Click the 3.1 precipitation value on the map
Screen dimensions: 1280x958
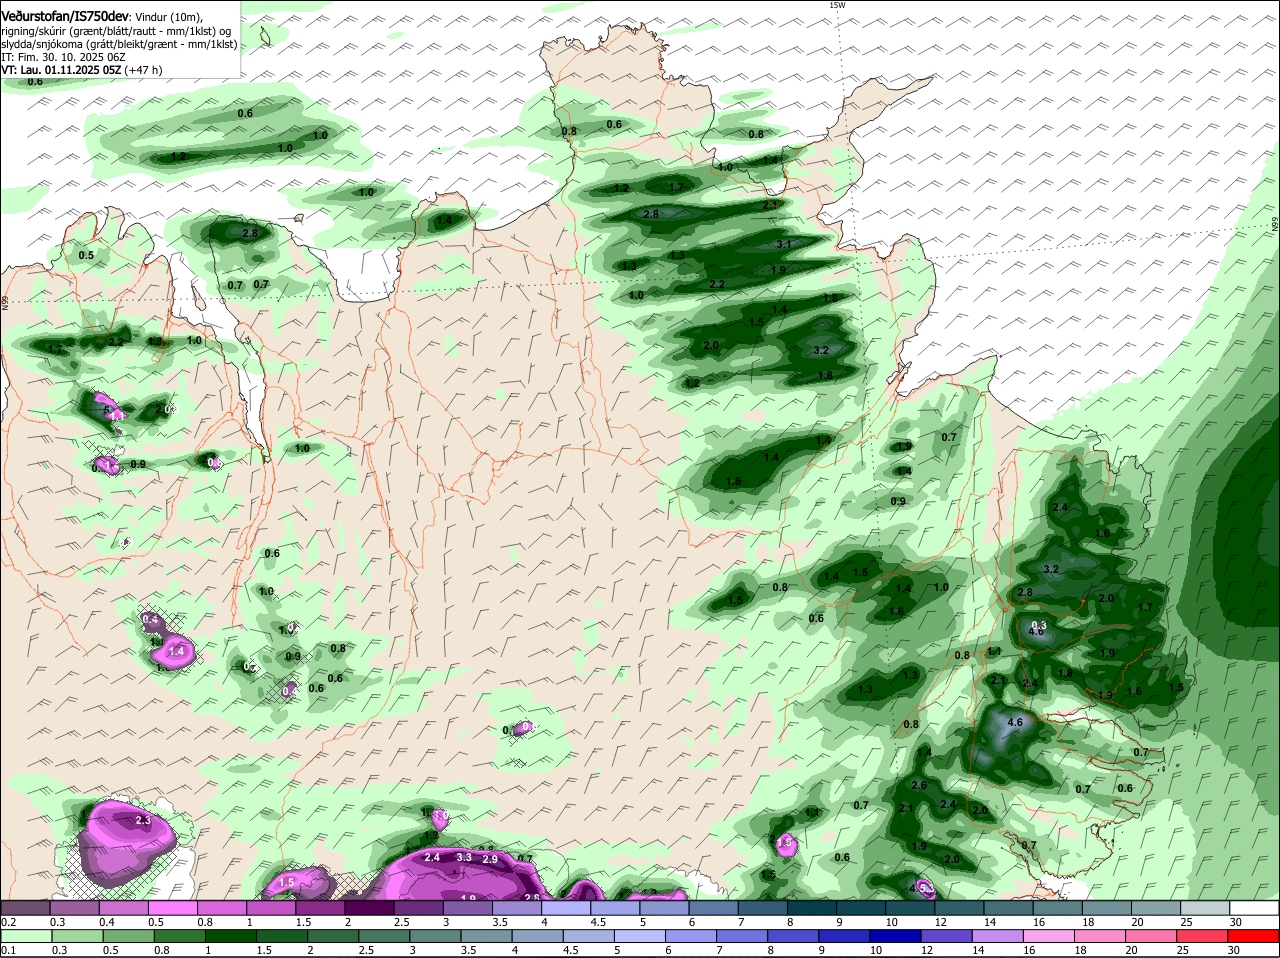(784, 244)
